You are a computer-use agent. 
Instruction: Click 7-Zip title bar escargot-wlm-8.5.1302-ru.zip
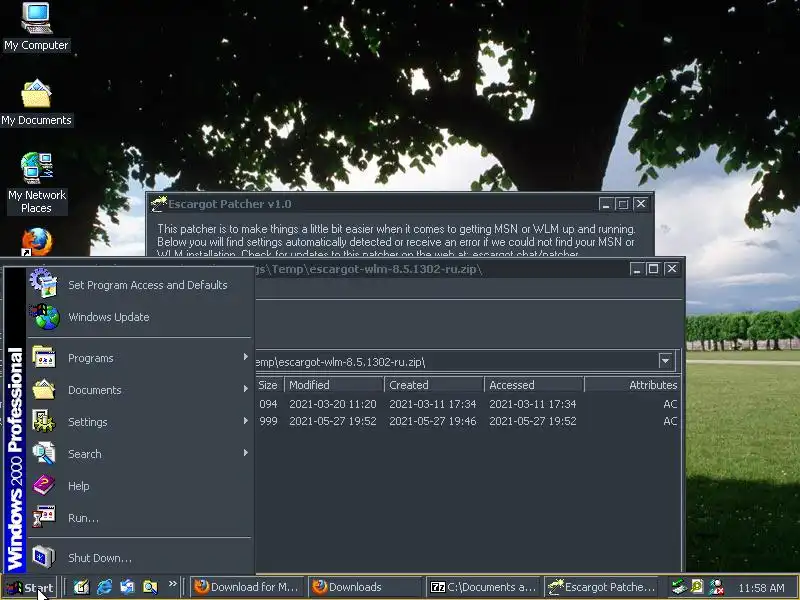coord(369,269)
